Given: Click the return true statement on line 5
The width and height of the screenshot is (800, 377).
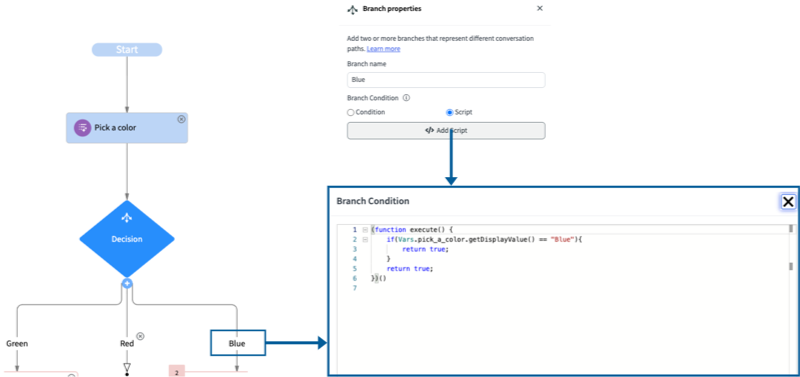Looking at the screenshot, I should [410, 268].
